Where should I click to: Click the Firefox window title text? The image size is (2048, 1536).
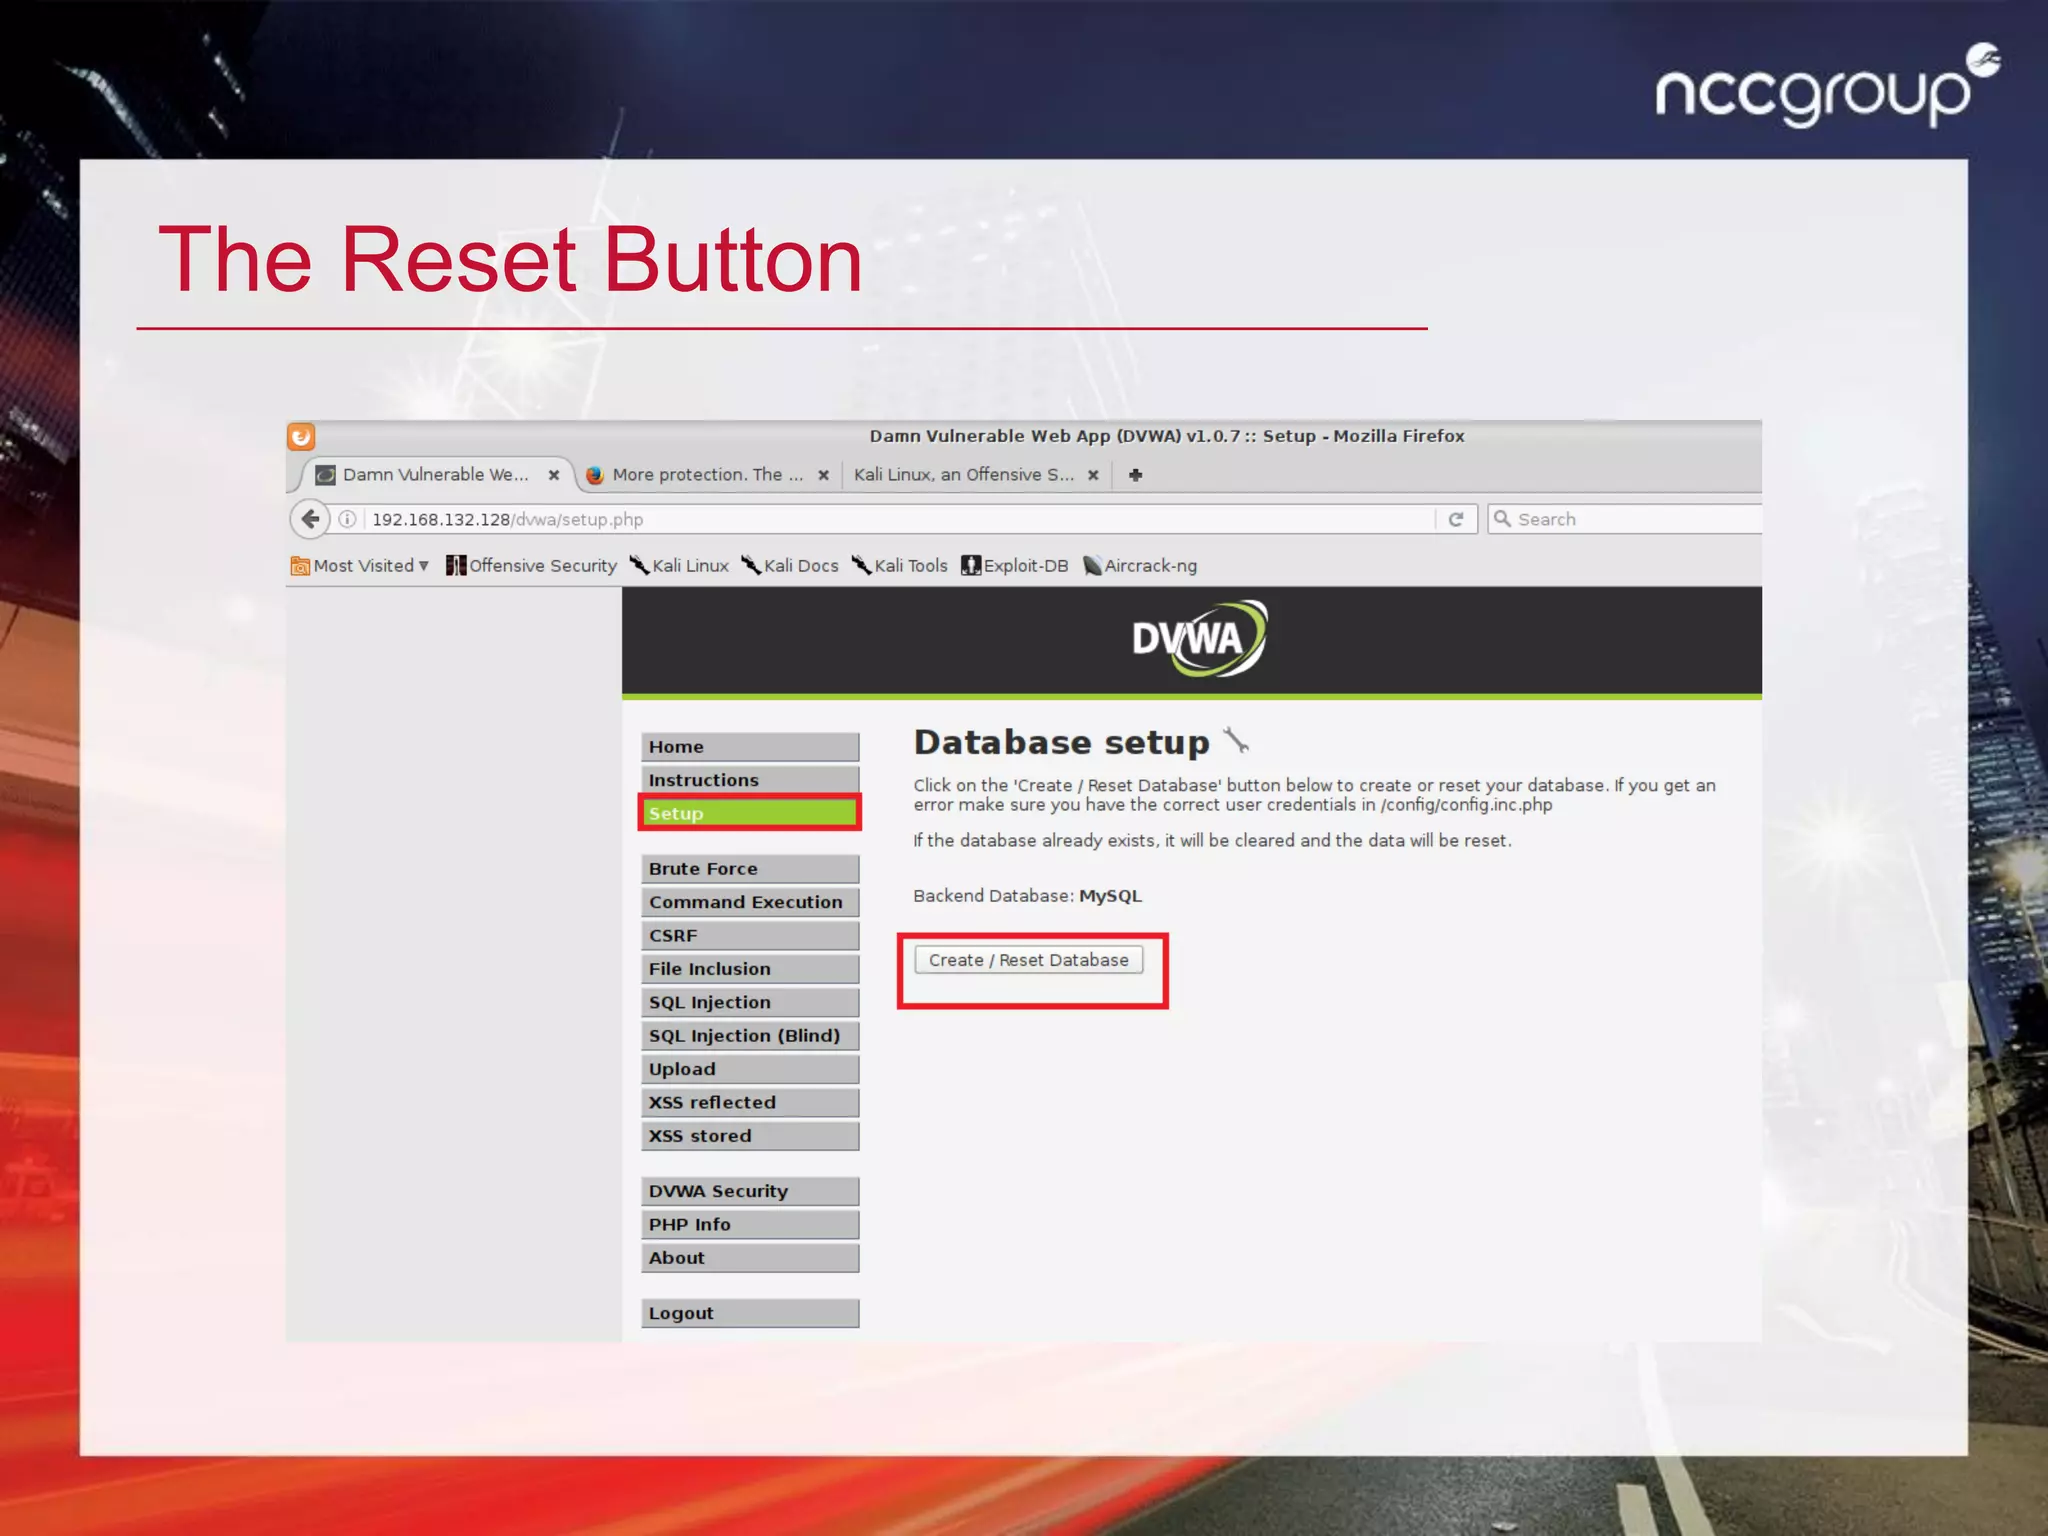pos(1166,436)
